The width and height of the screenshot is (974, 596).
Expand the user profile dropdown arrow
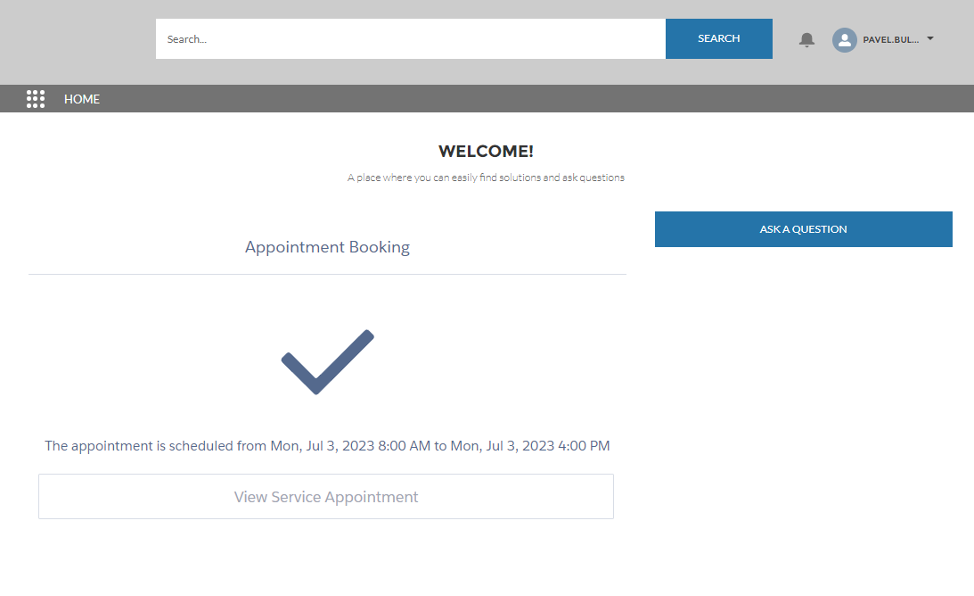point(930,39)
